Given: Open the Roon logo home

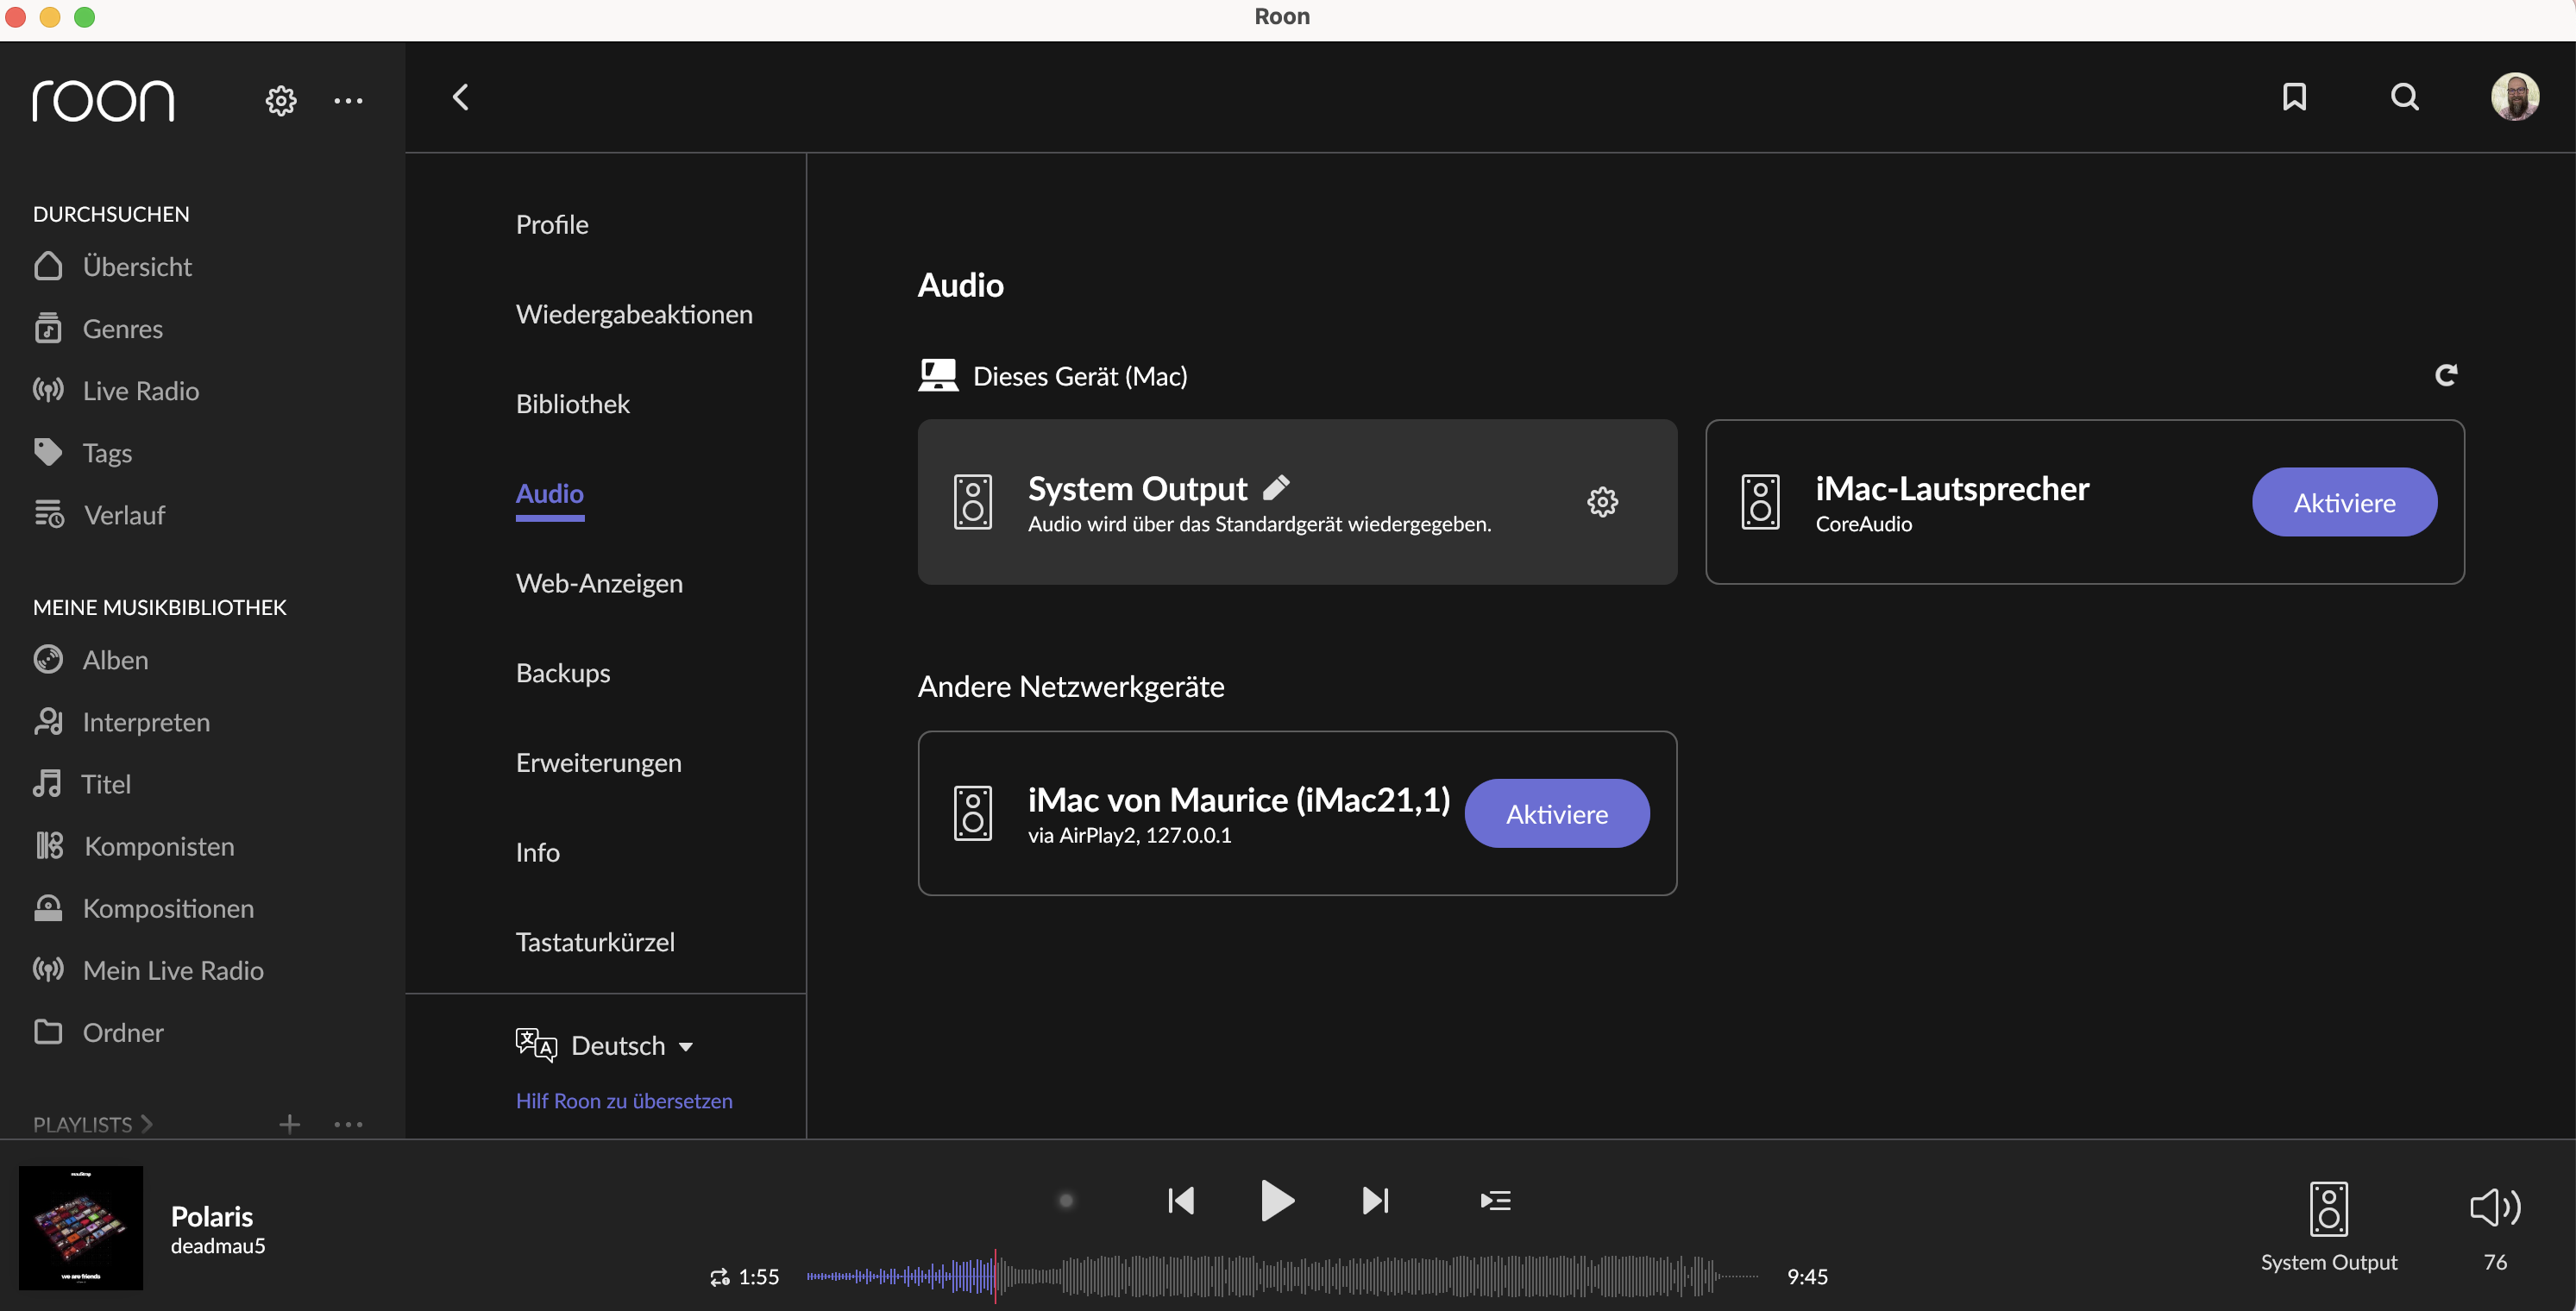Looking at the screenshot, I should coord(103,100).
